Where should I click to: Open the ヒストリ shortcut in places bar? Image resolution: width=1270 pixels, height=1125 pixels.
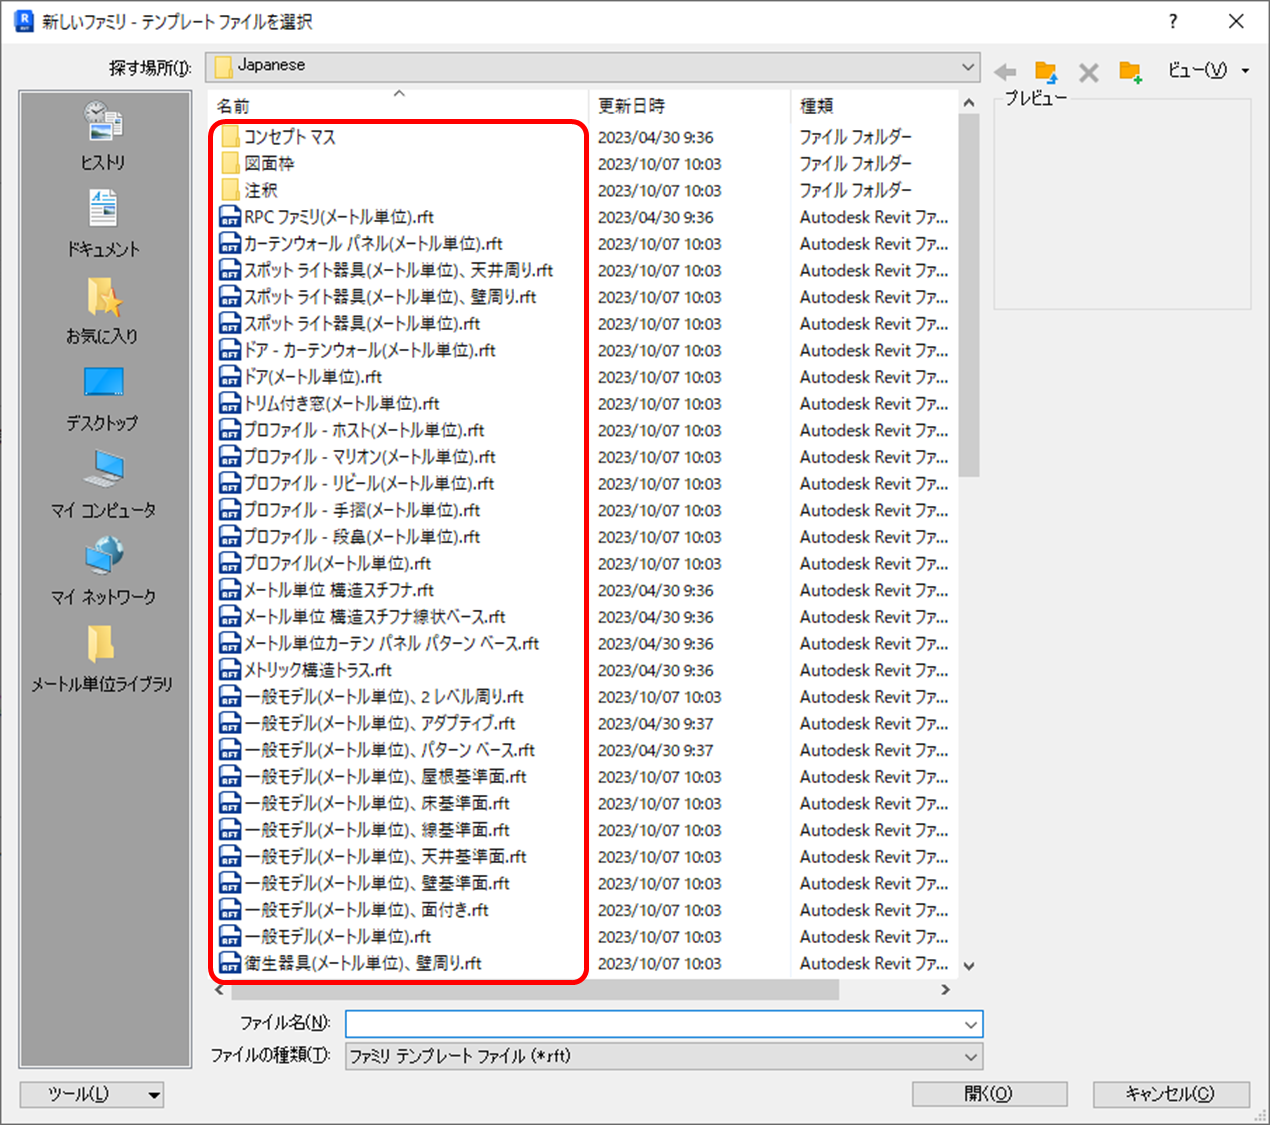click(104, 135)
